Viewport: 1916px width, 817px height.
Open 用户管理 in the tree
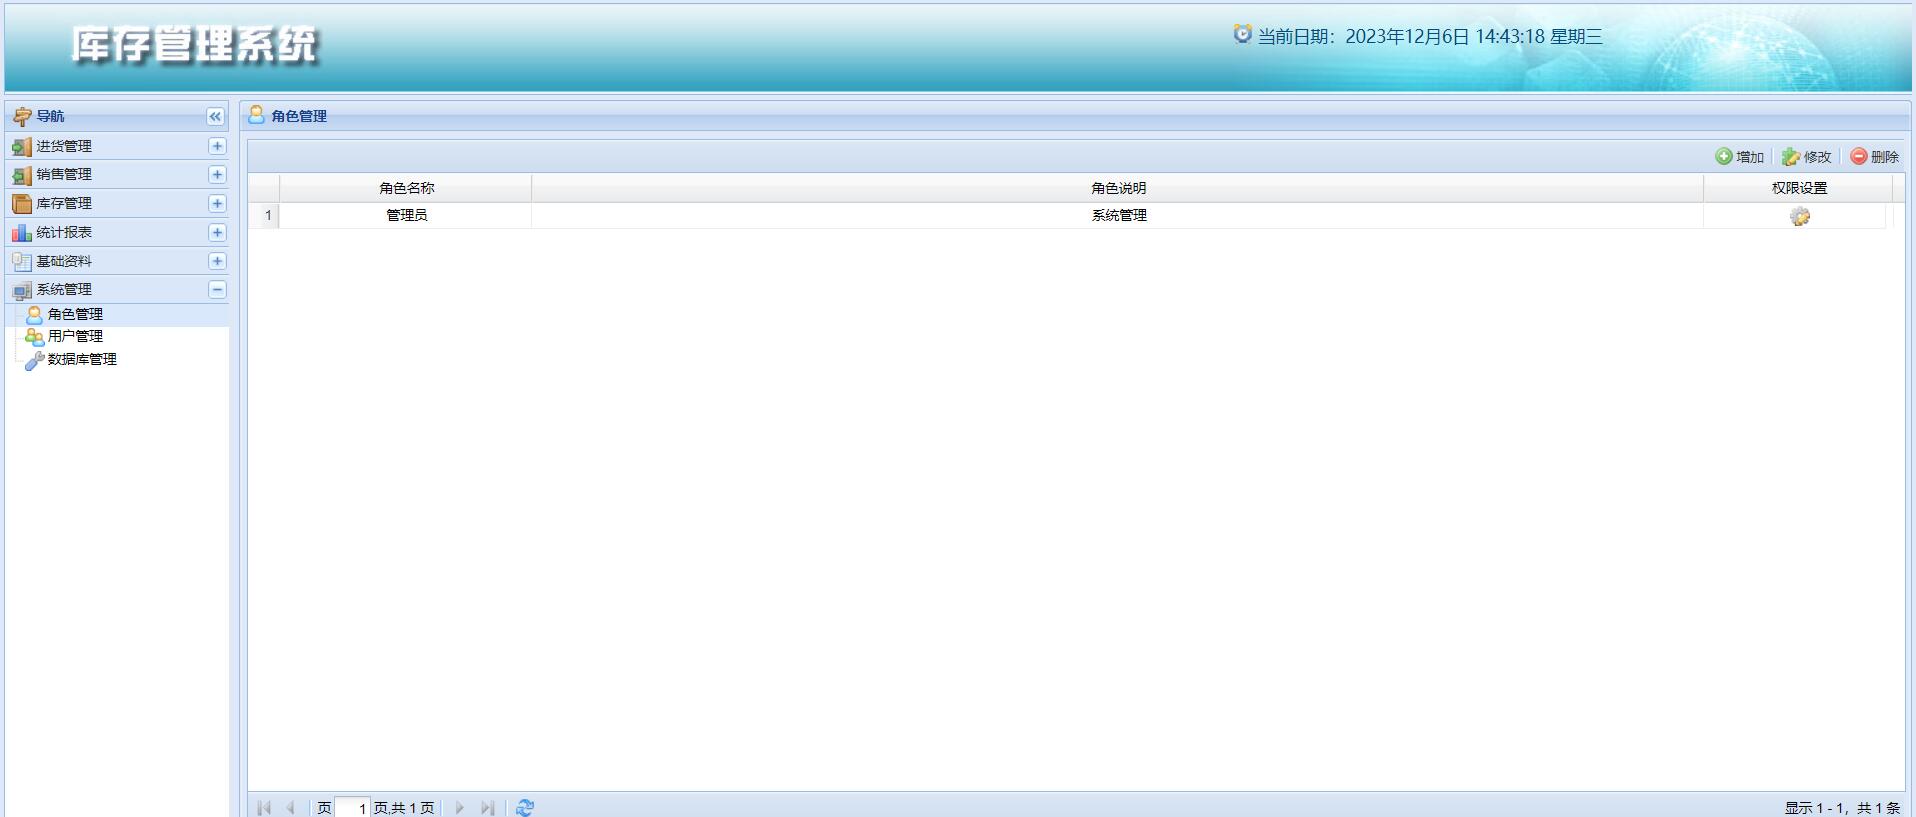click(75, 336)
